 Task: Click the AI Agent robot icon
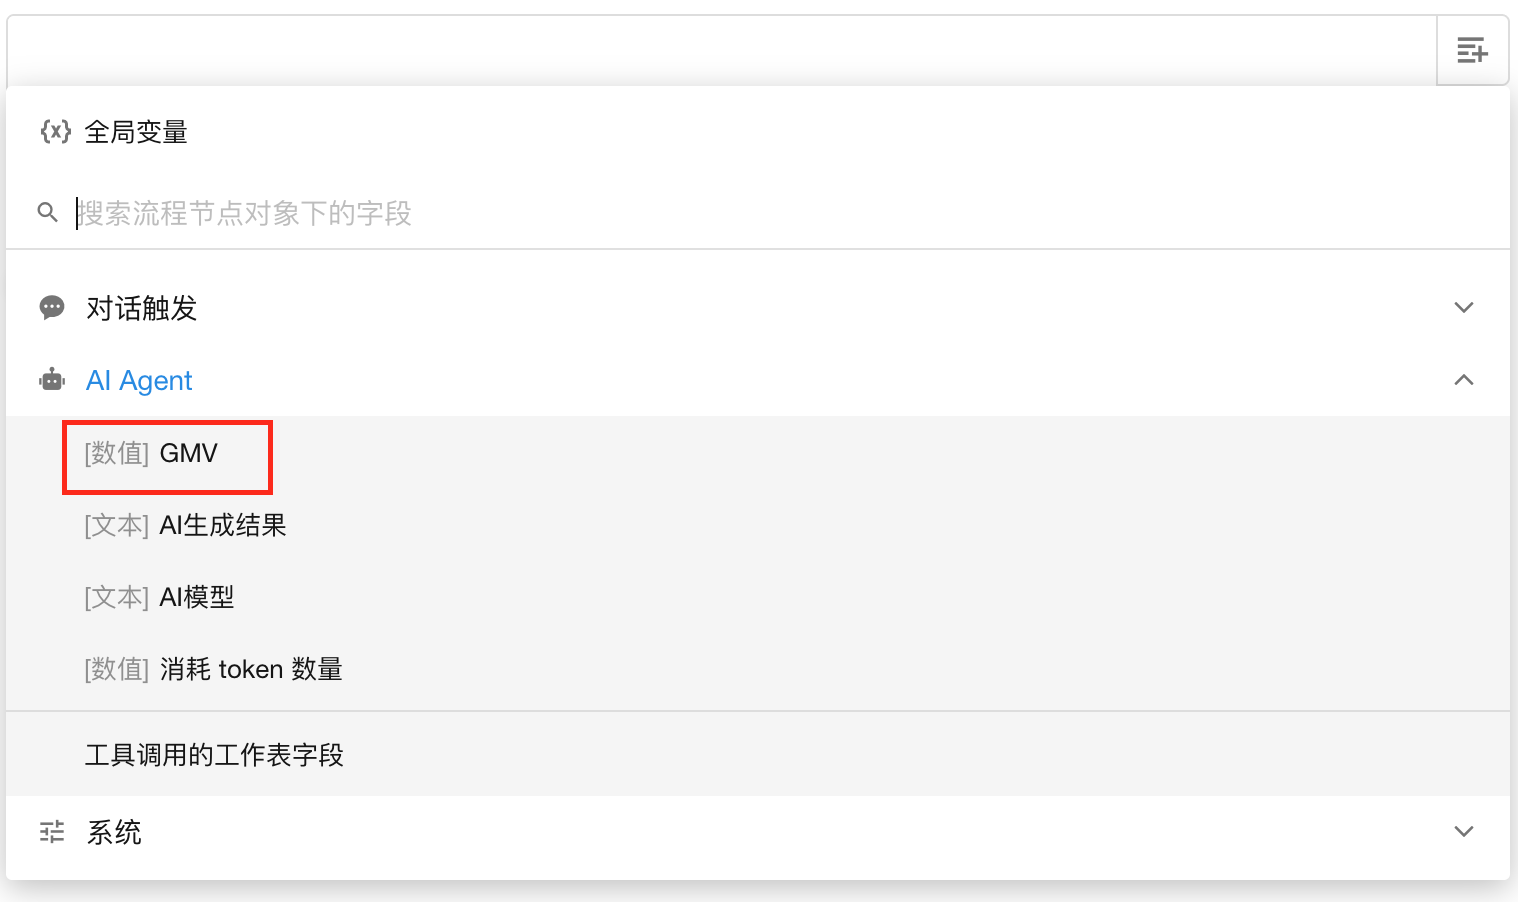point(52,380)
